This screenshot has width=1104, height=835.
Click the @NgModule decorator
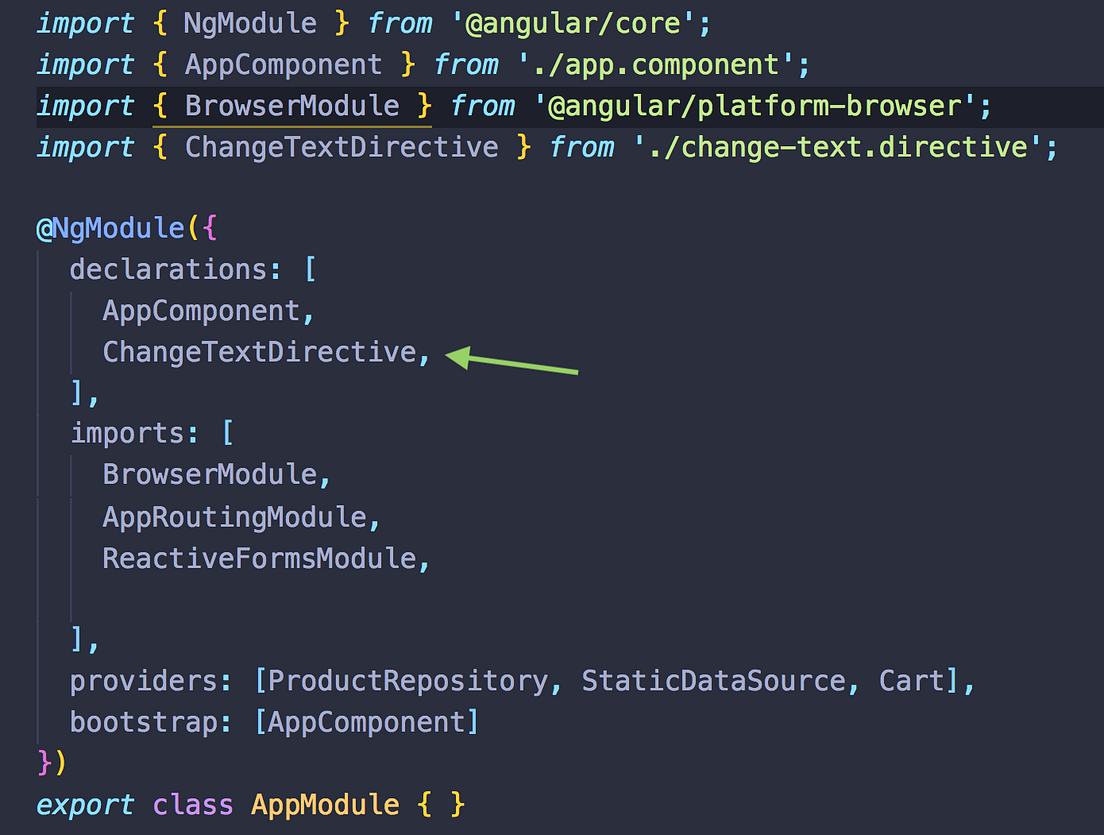pyautogui.click(x=110, y=228)
